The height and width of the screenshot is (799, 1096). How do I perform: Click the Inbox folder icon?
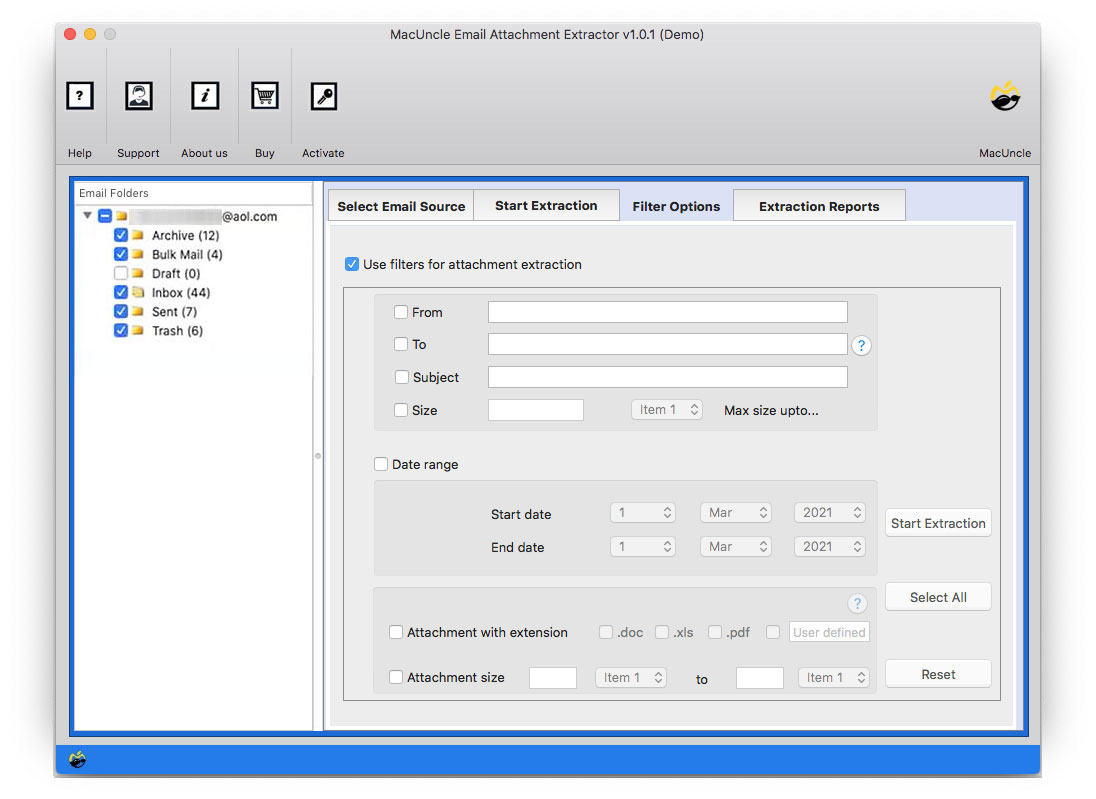tap(138, 292)
